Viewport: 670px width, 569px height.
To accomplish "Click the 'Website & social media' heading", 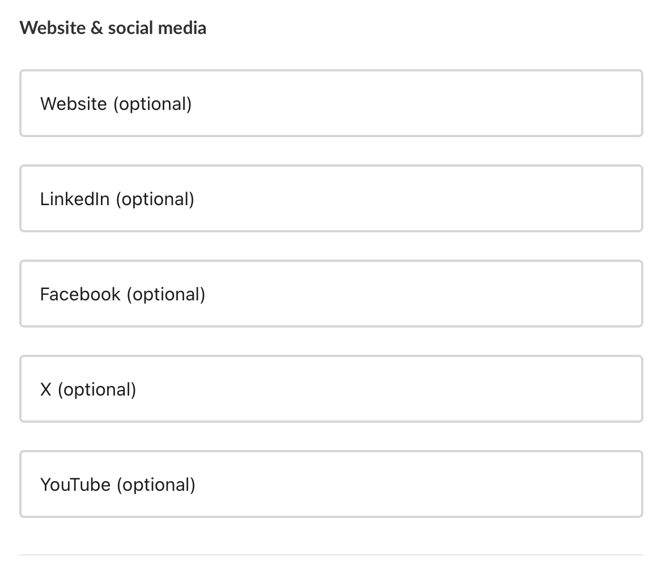I will click(113, 28).
